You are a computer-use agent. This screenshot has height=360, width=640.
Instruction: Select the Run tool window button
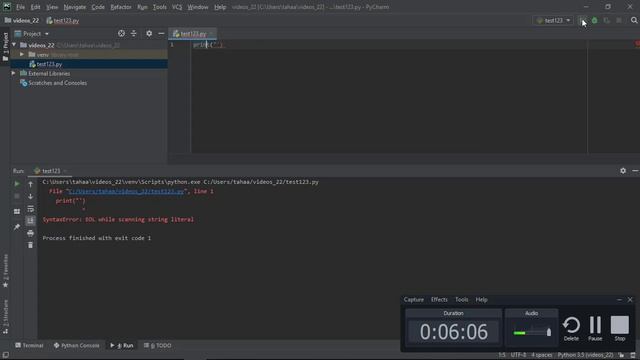coord(122,345)
